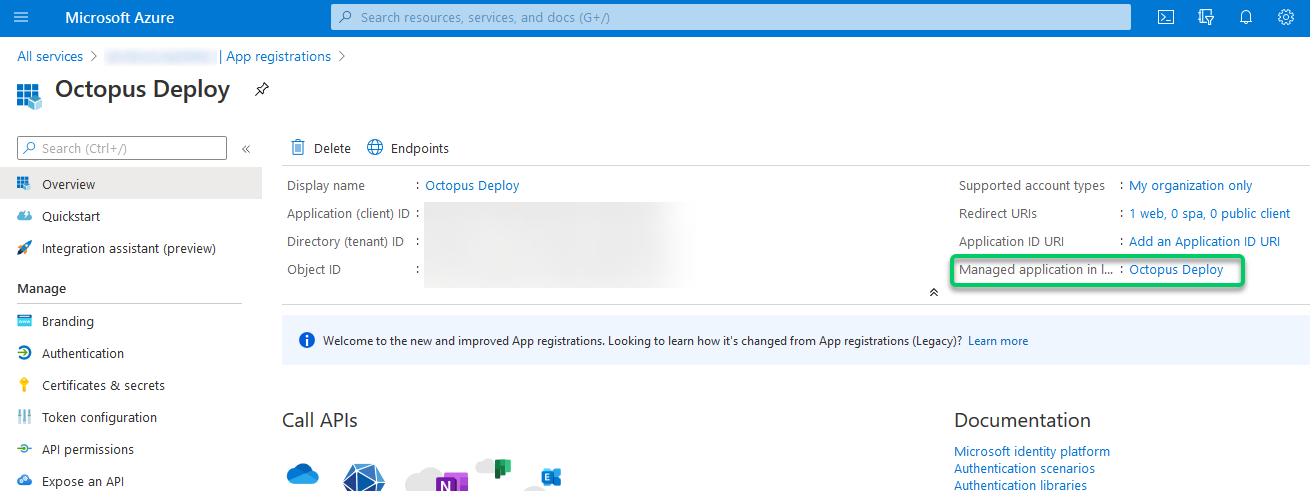The width and height of the screenshot is (1310, 491).
Task: Click the Object ID label
Action: coord(314,269)
